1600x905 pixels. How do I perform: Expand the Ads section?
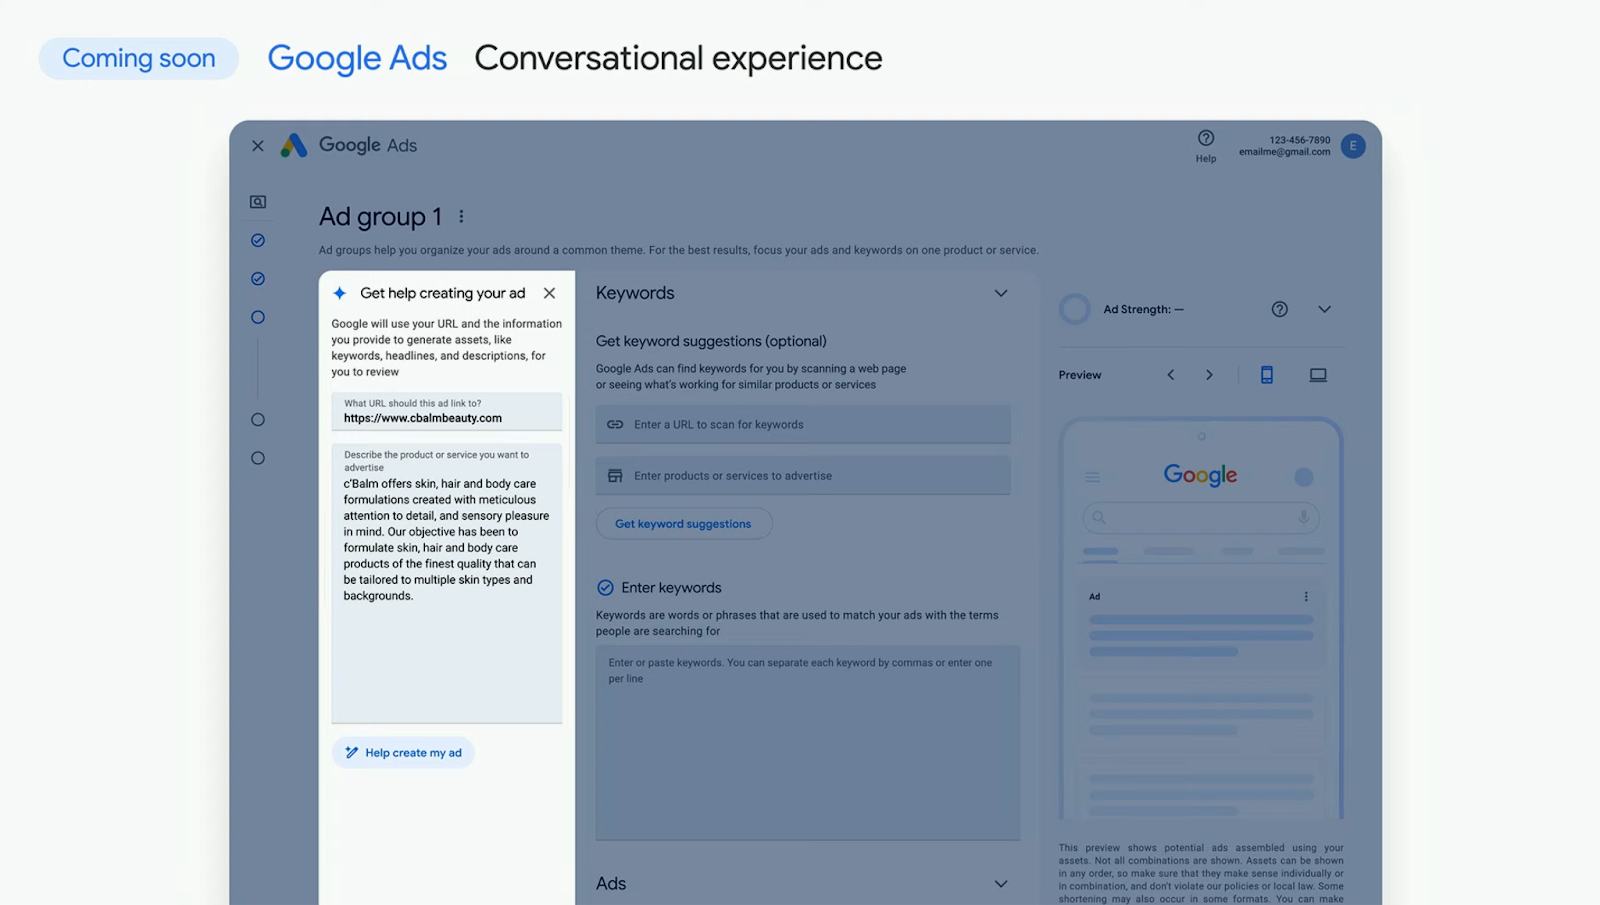[x=1001, y=884]
